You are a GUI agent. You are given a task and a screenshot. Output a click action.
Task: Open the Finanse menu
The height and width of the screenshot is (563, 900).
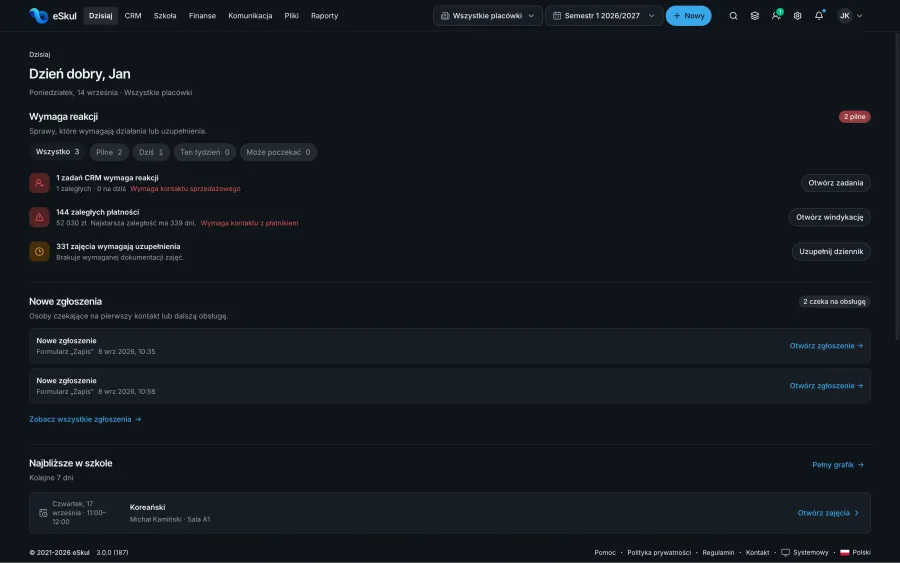(x=202, y=16)
